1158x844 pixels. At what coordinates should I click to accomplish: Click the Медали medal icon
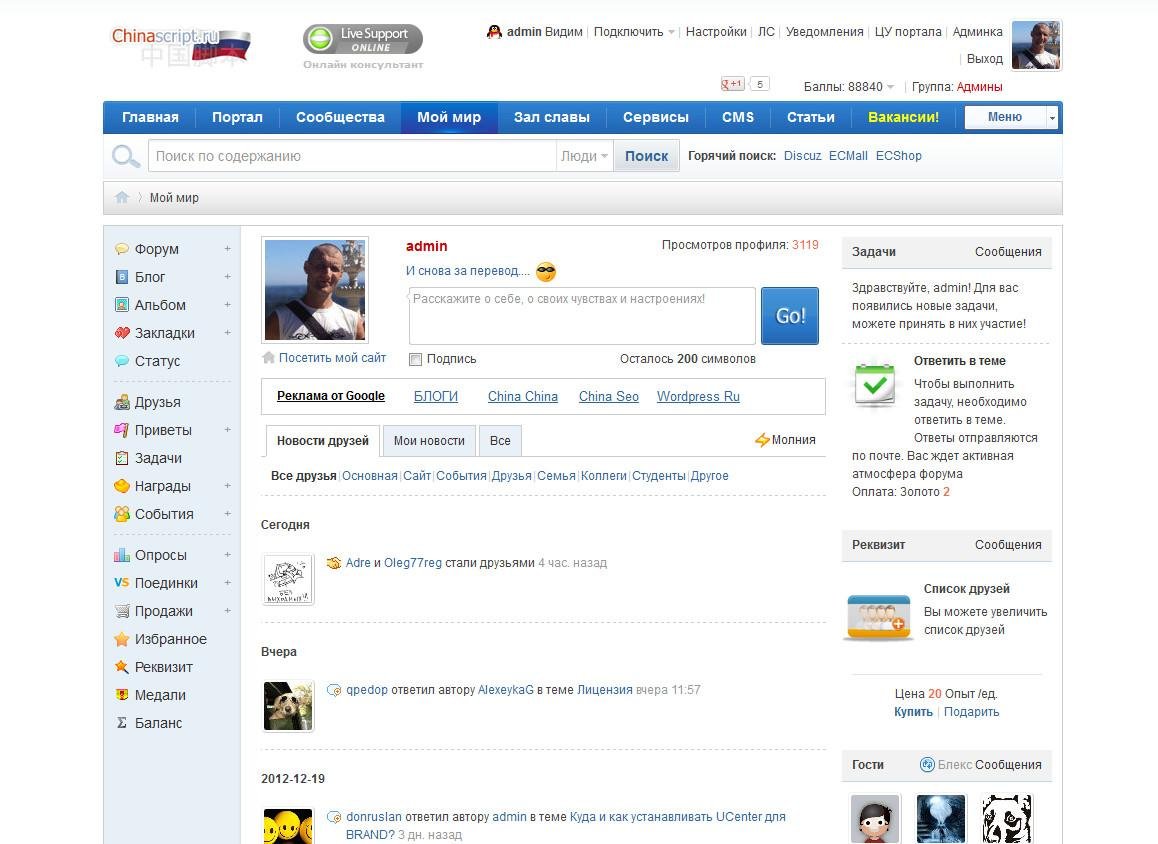click(x=121, y=695)
